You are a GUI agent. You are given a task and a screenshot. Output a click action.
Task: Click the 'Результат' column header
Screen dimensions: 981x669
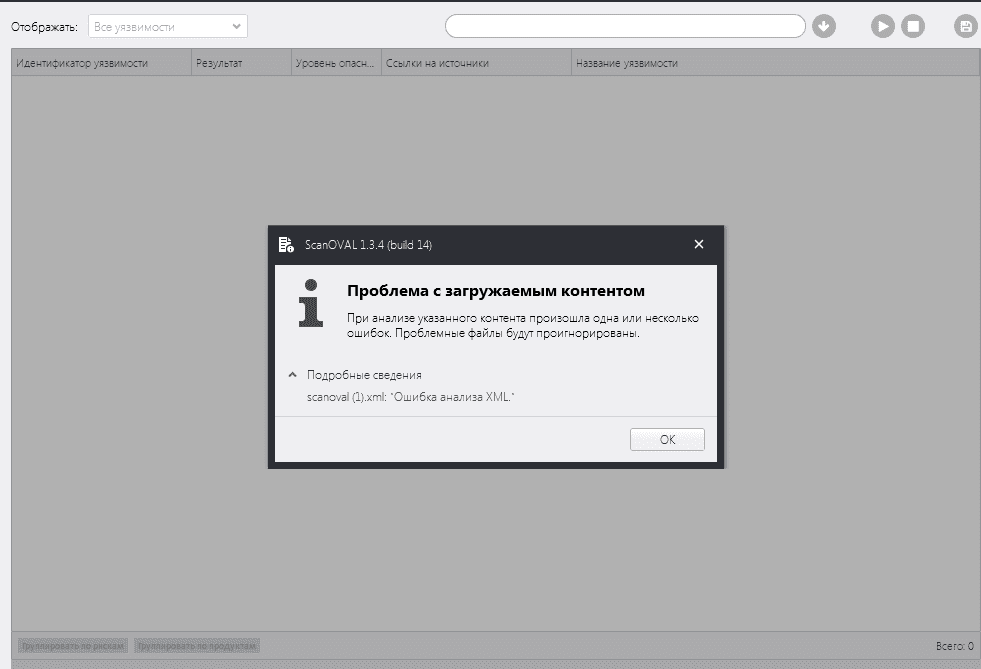240,63
